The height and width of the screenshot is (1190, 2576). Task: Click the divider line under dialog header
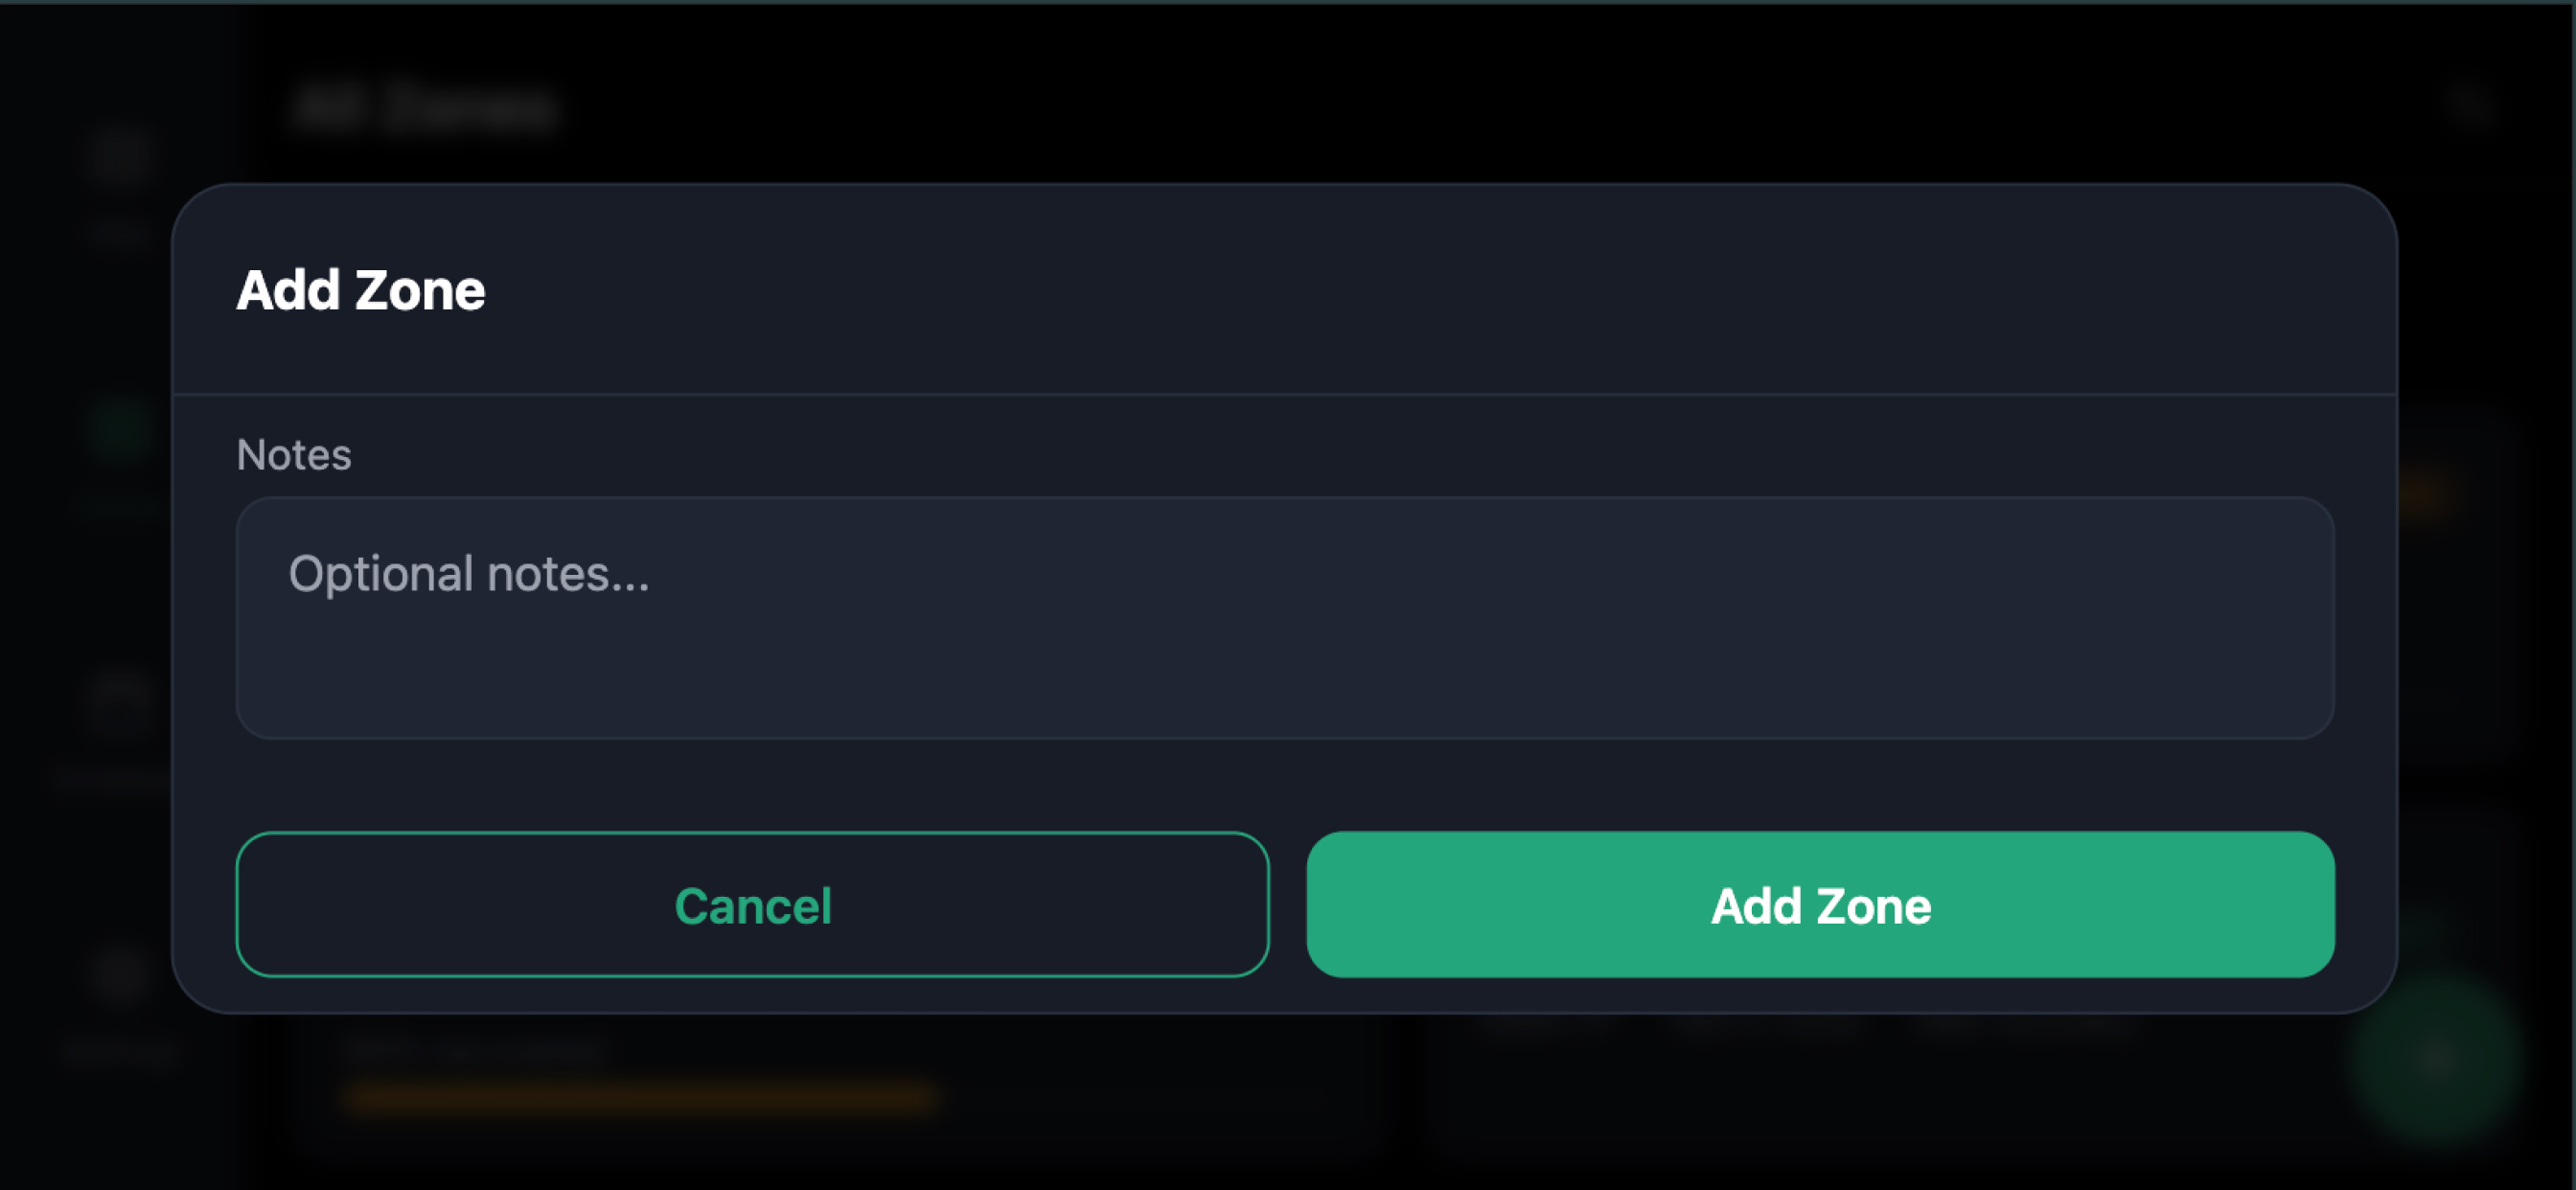[x=1285, y=394]
